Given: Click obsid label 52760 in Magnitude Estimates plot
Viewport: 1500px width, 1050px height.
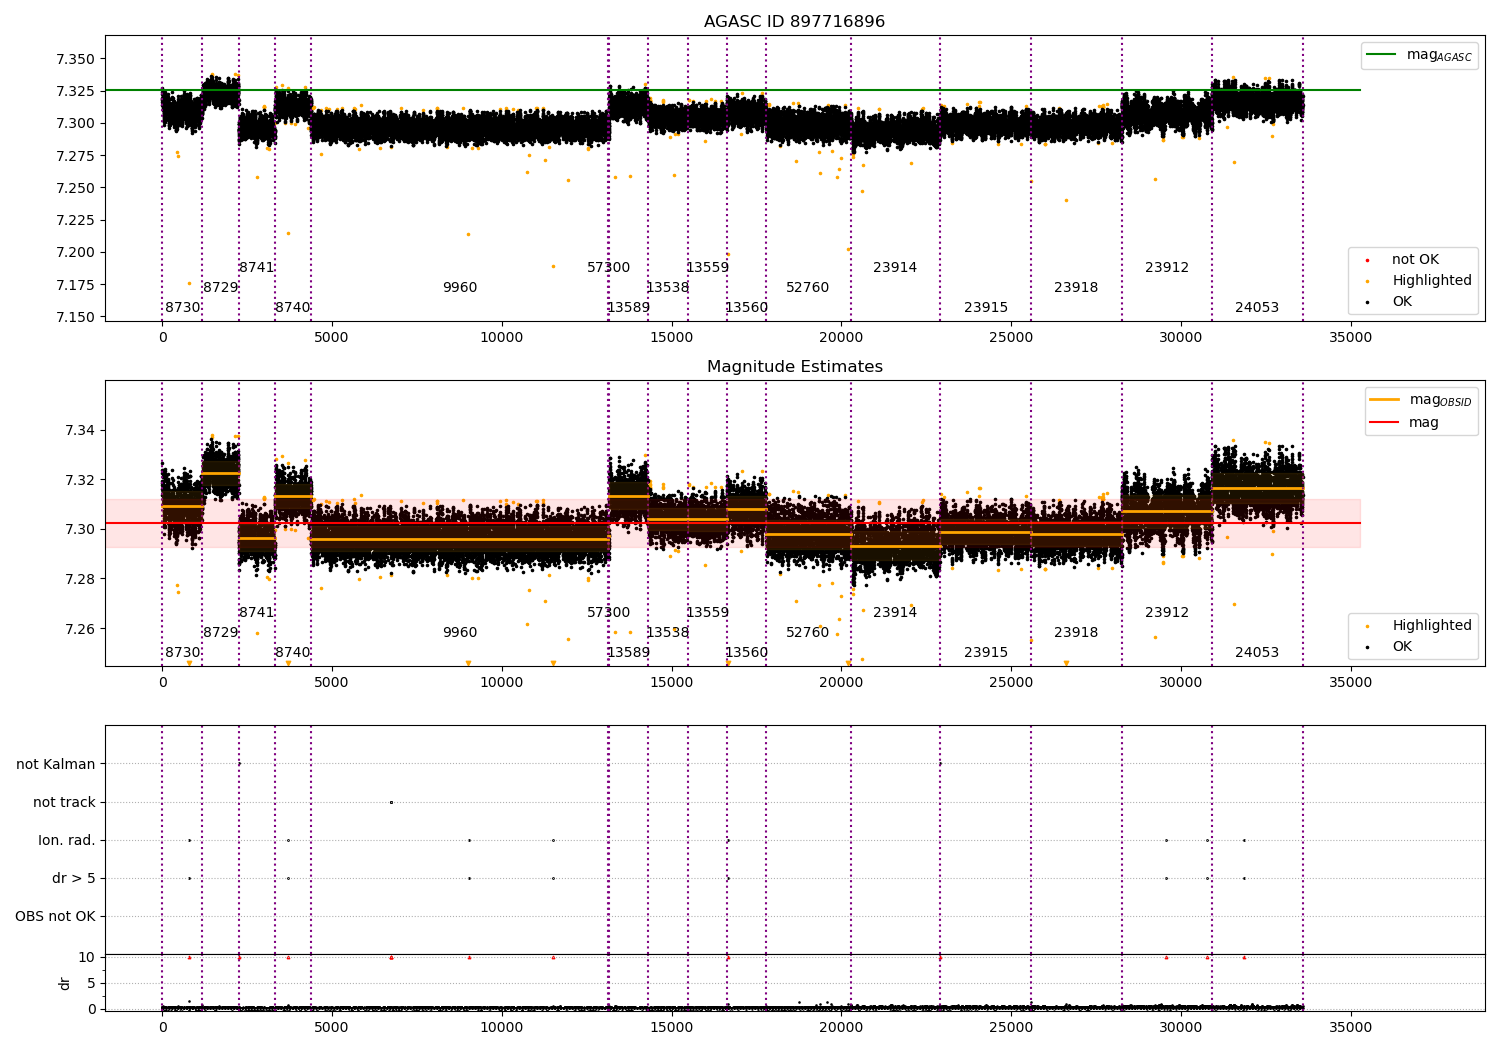Looking at the screenshot, I should [x=808, y=633].
